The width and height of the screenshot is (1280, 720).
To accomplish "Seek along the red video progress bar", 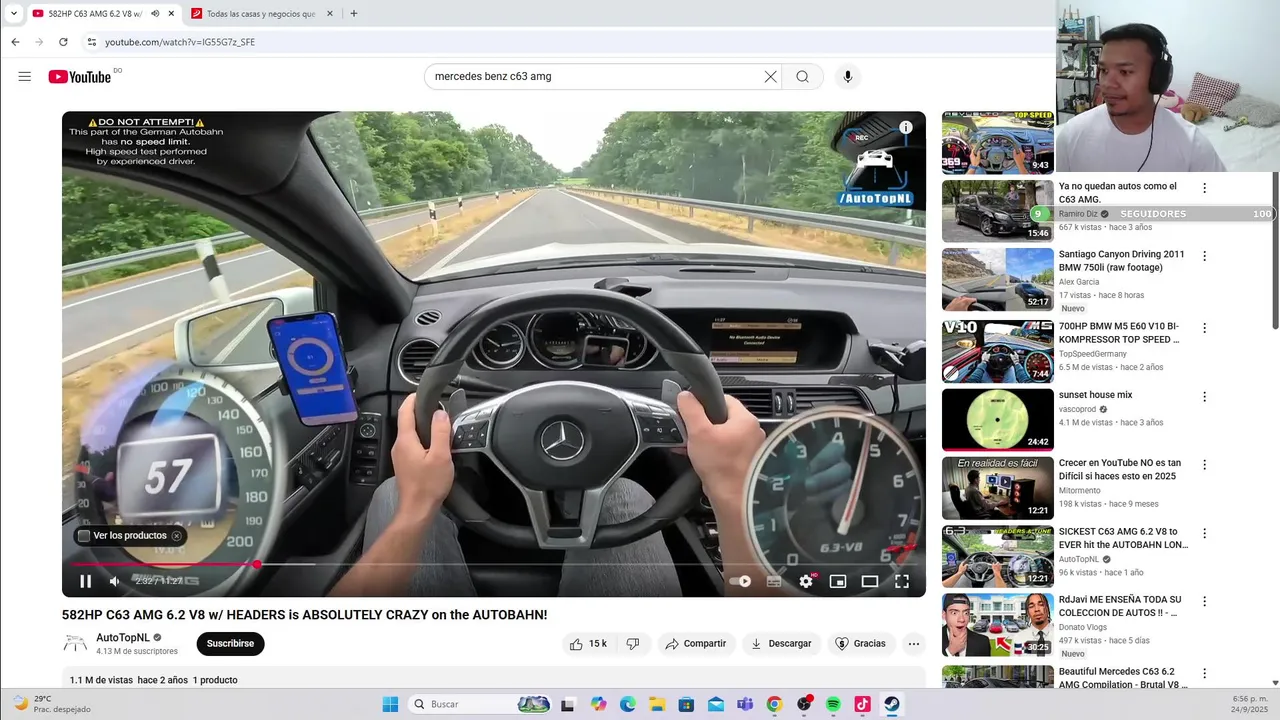I will (494, 565).
